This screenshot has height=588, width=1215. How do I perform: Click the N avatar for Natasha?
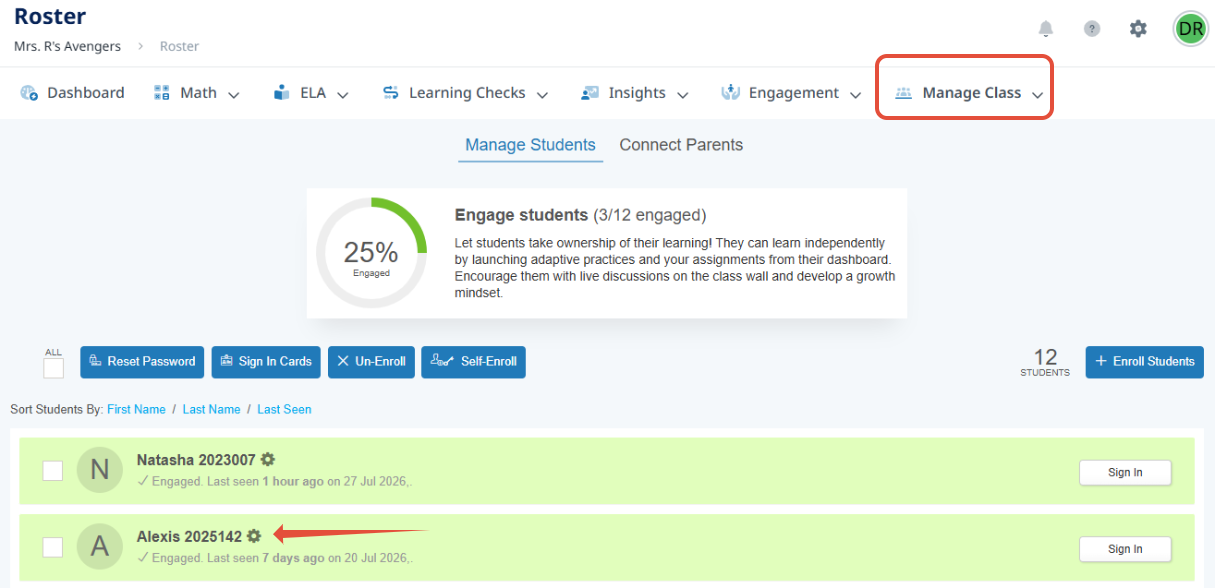99,470
